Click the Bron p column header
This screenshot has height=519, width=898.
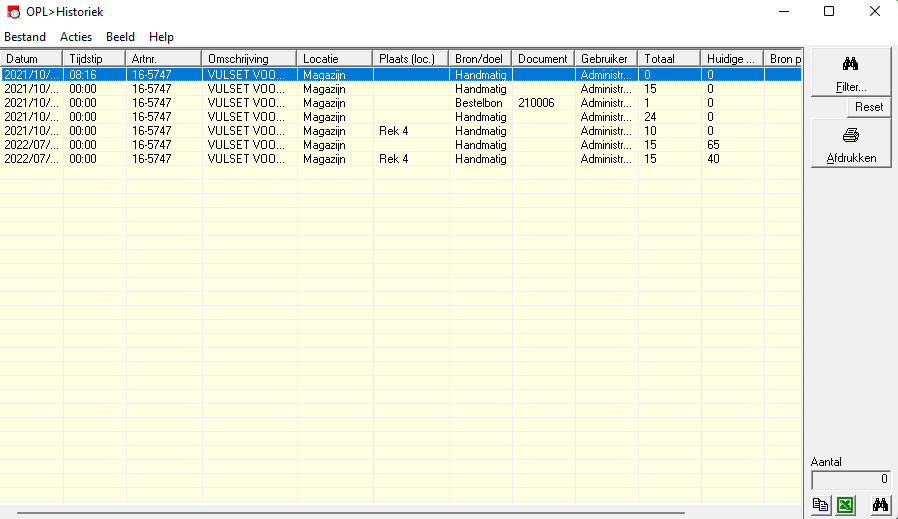coord(783,58)
